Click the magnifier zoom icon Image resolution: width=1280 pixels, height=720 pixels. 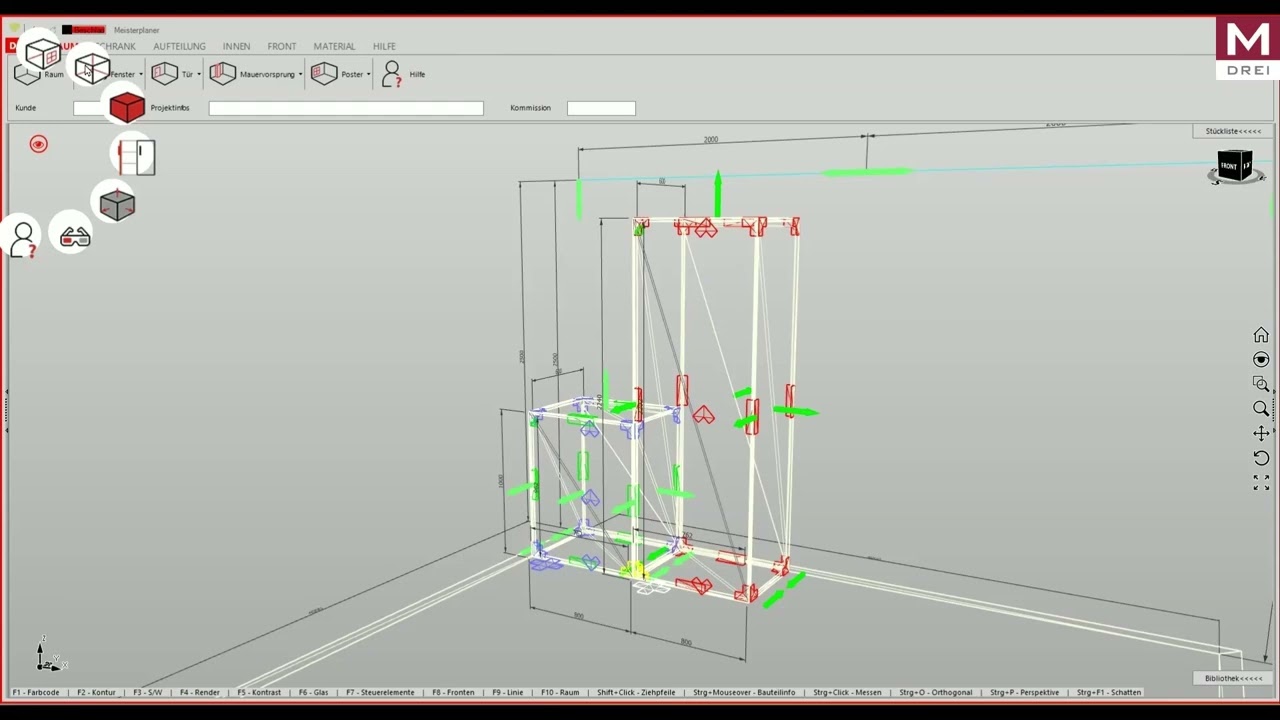click(1261, 408)
